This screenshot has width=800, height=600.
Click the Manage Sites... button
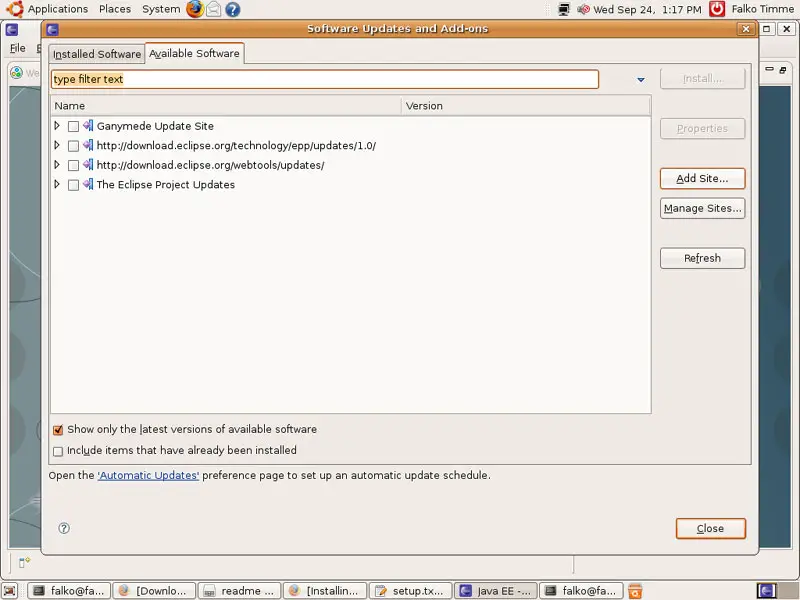(x=703, y=208)
